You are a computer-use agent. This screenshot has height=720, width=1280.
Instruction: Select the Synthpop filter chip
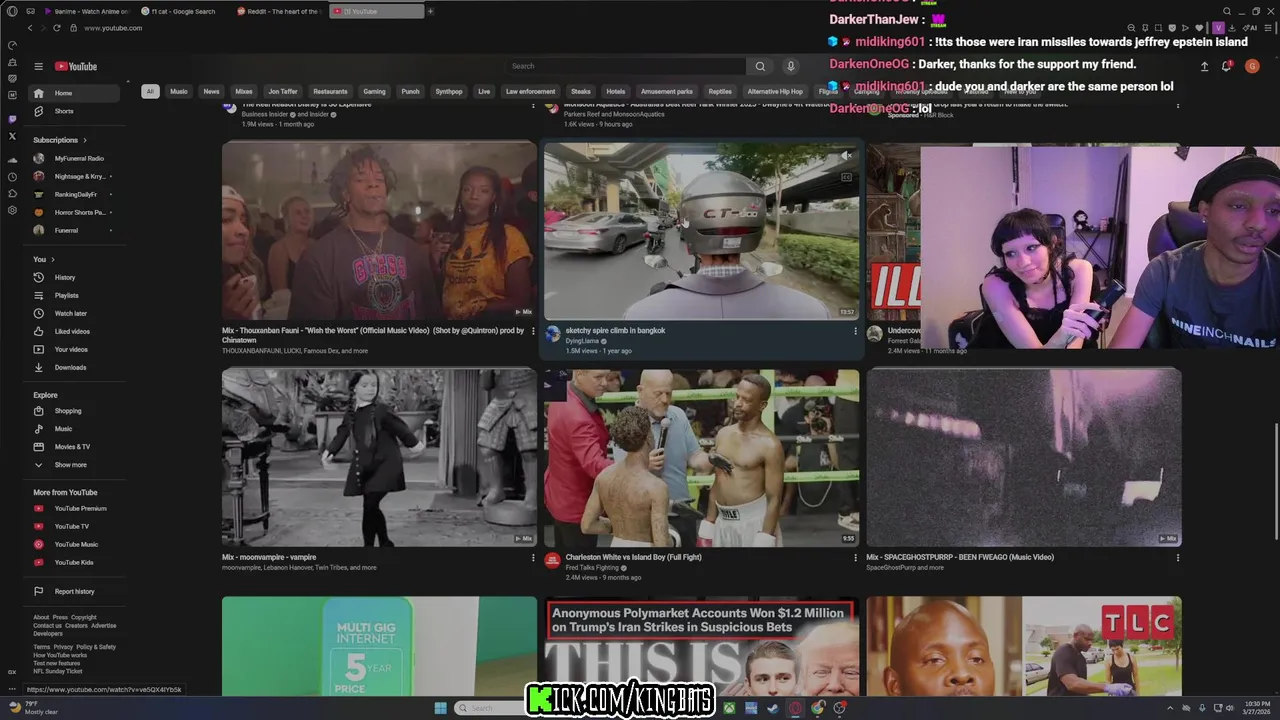(x=449, y=91)
